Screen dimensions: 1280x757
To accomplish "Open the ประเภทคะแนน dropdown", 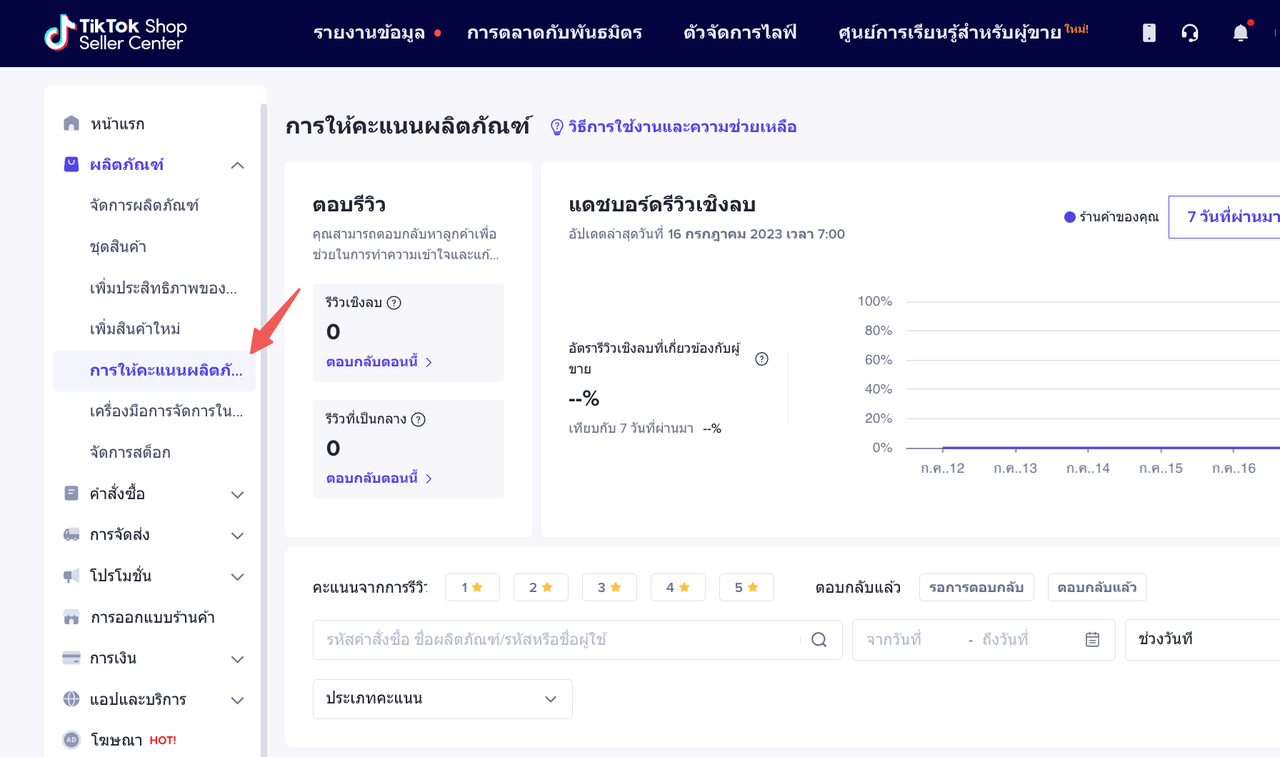I will 442,699.
